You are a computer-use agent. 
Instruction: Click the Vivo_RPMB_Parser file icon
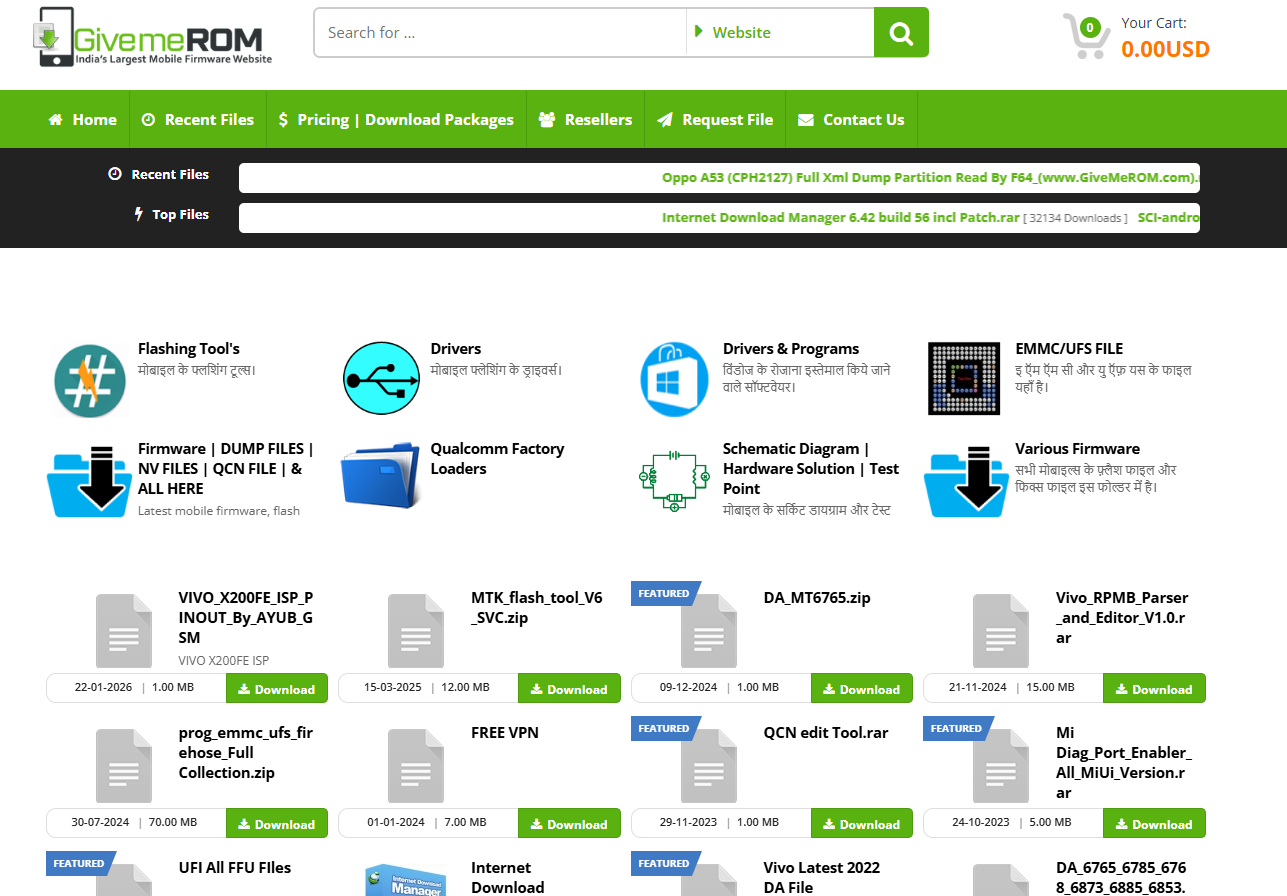coord(1001,631)
